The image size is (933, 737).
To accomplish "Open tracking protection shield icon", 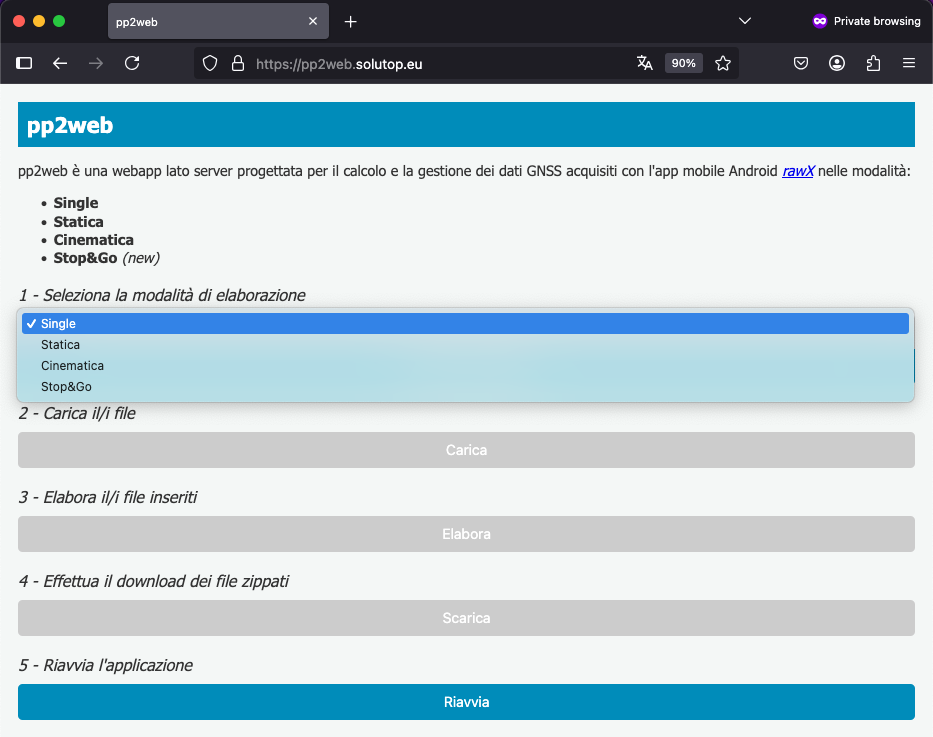I will pyautogui.click(x=210, y=63).
